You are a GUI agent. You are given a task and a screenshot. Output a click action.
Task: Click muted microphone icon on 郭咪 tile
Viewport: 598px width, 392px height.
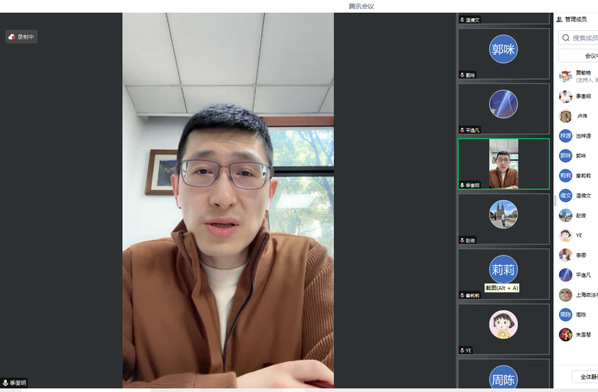point(462,75)
